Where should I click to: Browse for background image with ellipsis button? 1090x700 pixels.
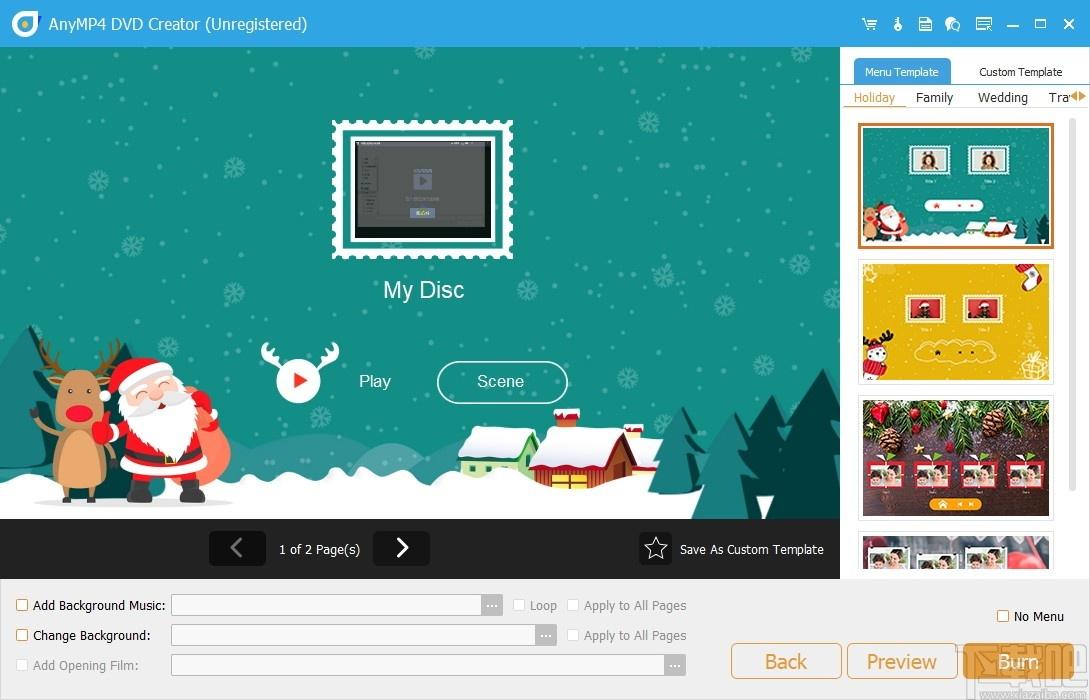[x=546, y=635]
